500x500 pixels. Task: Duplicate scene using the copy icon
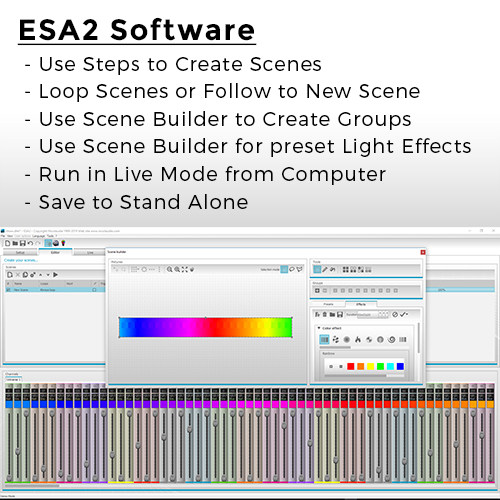[25, 275]
